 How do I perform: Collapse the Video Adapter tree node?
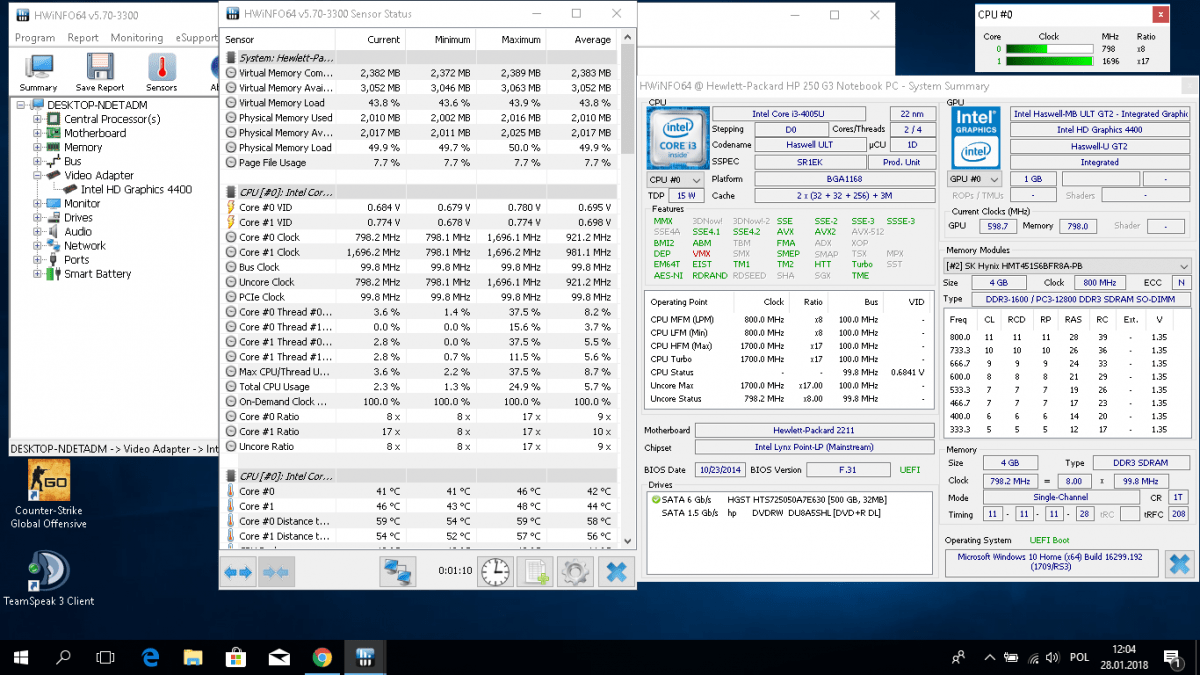pyautogui.click(x=38, y=175)
